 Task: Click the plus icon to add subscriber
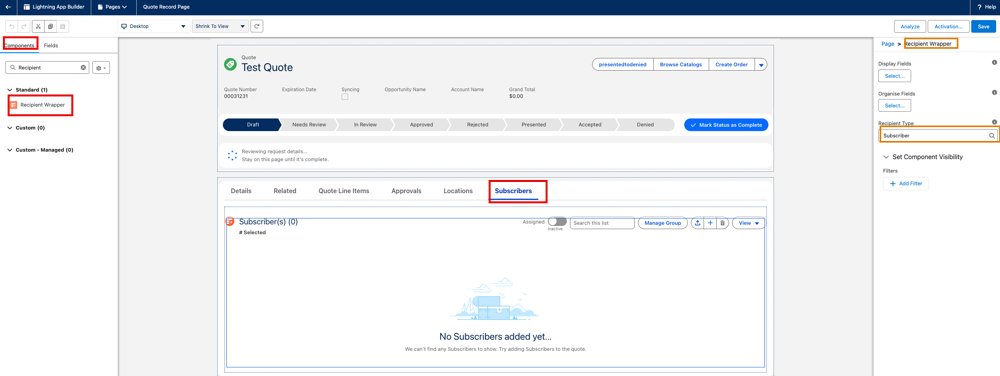pos(710,223)
